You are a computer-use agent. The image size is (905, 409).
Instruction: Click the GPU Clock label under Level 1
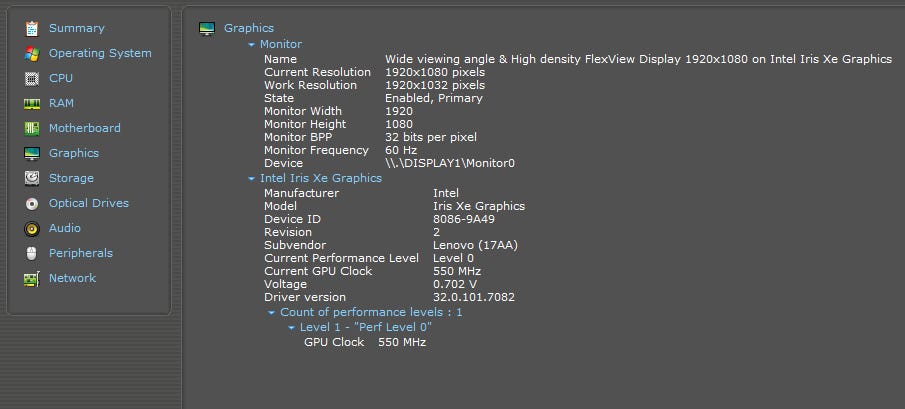coord(334,342)
